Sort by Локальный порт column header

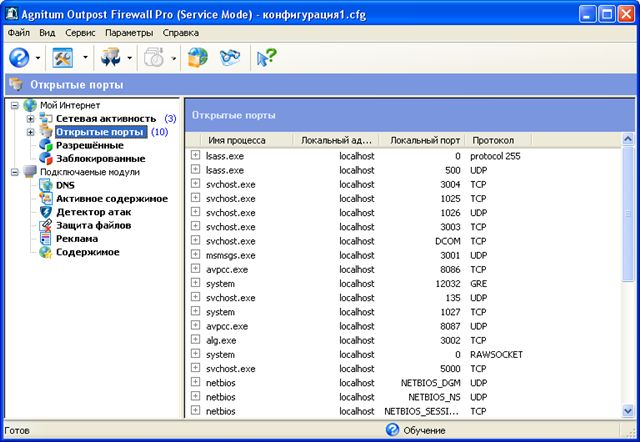[x=422, y=140]
